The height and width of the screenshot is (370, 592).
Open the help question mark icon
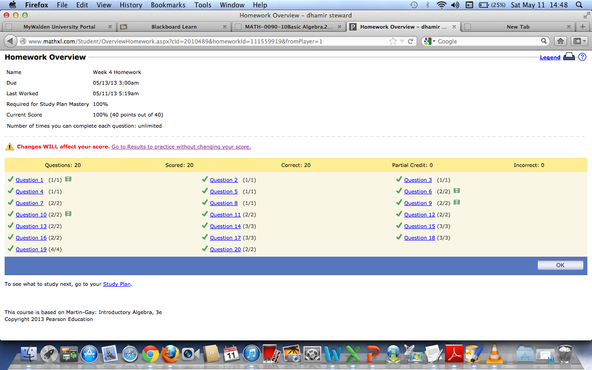tap(582, 57)
